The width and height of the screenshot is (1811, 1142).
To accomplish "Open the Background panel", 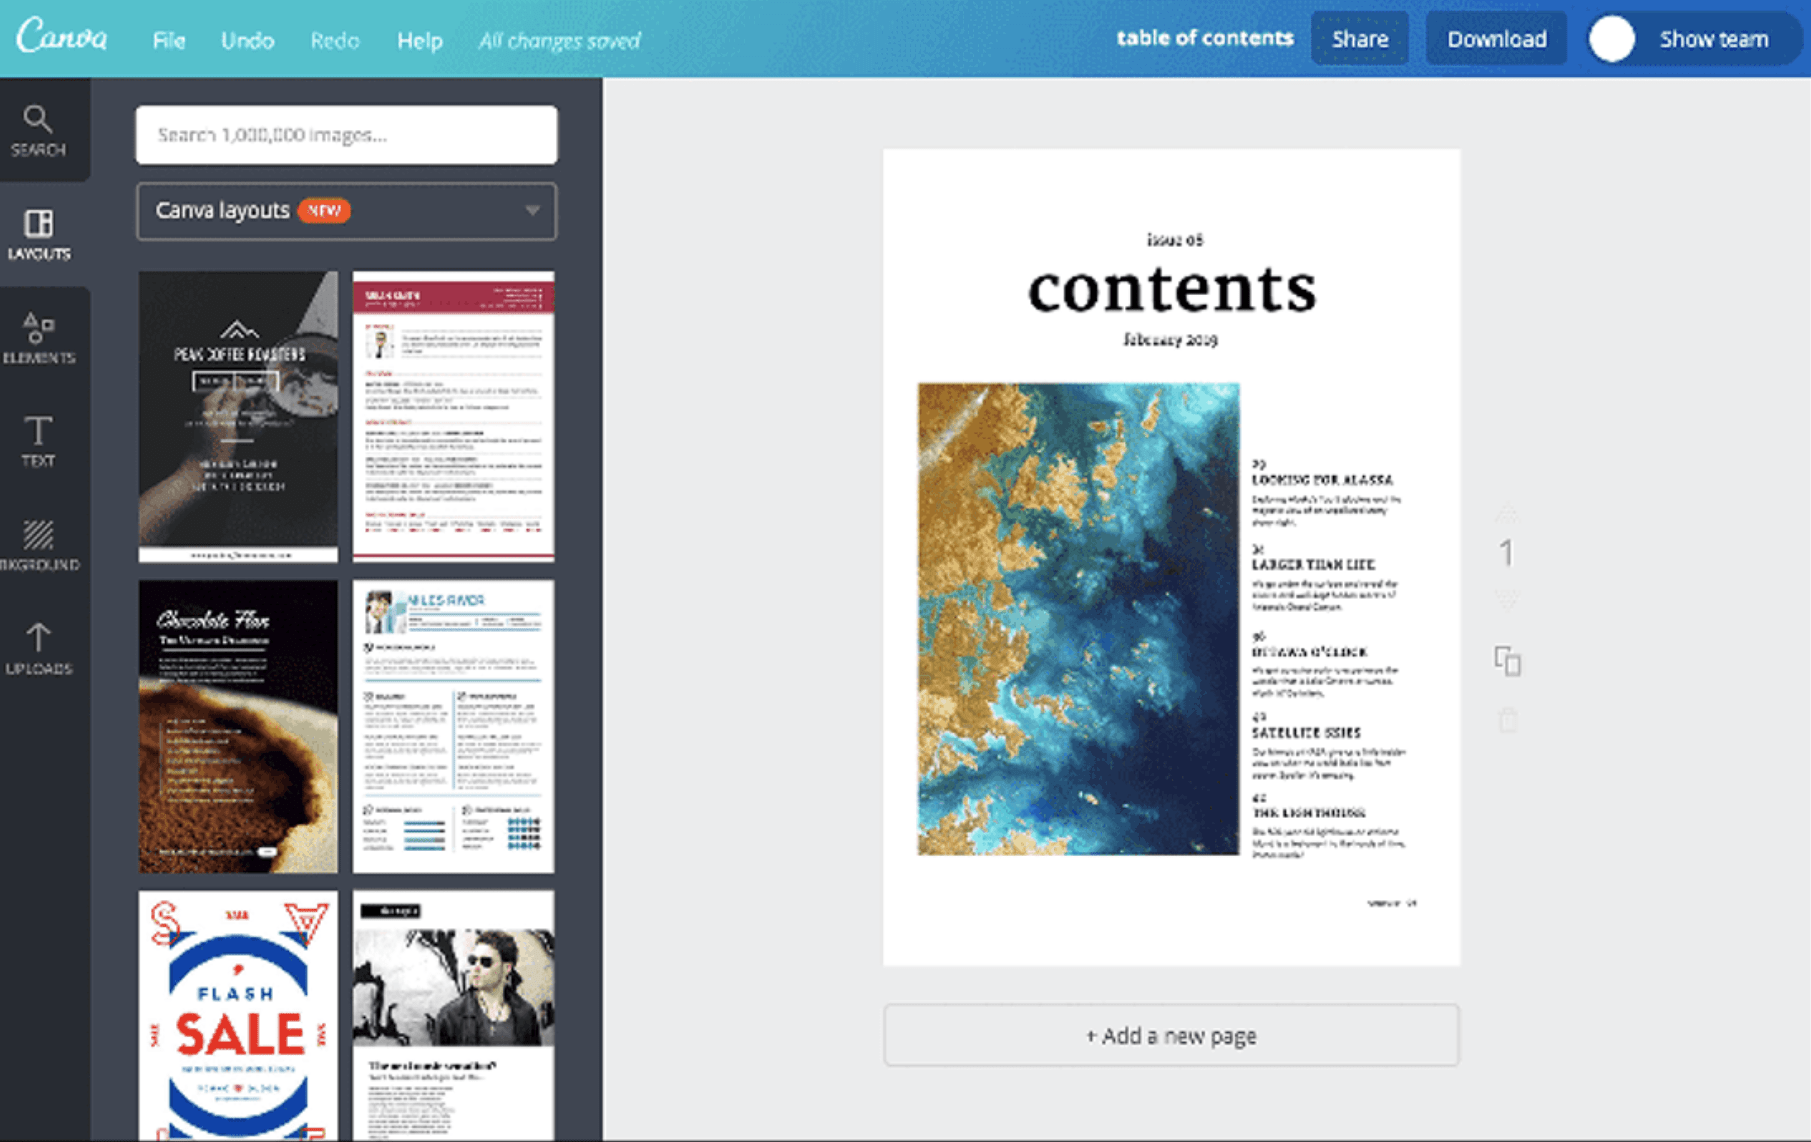I will coord(40,545).
